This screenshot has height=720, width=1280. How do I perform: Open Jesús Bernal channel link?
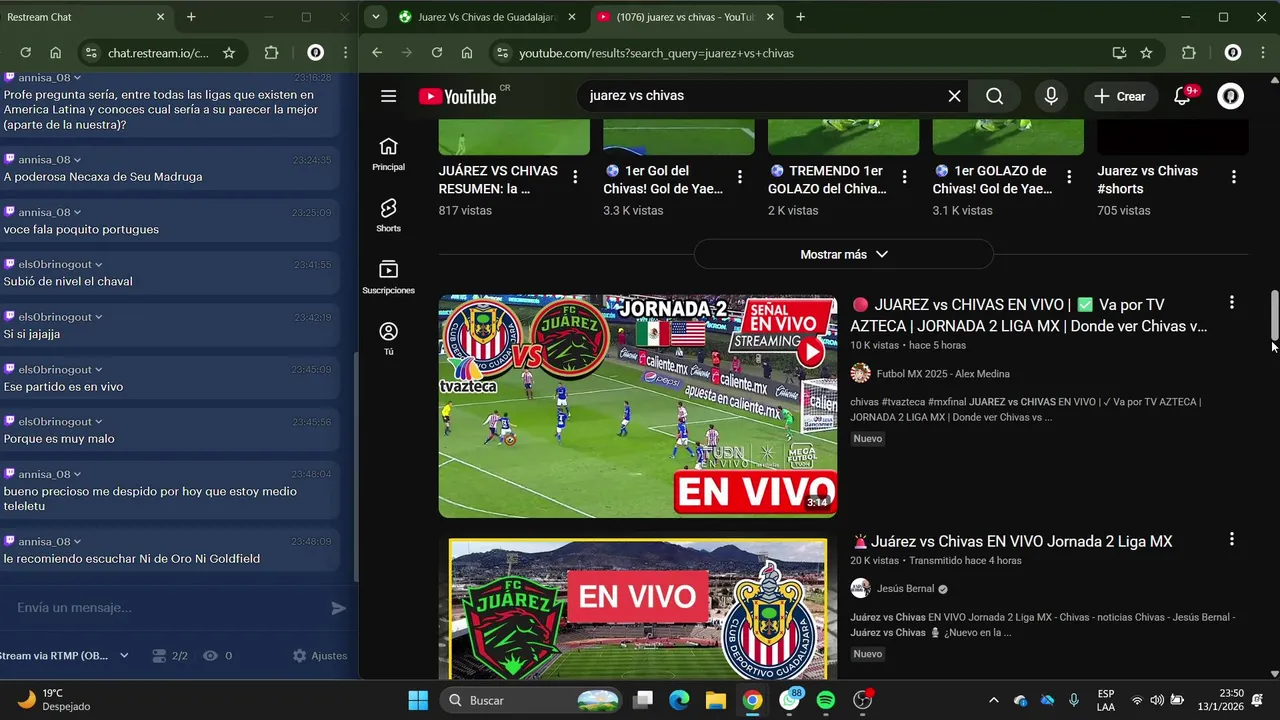click(x=906, y=589)
